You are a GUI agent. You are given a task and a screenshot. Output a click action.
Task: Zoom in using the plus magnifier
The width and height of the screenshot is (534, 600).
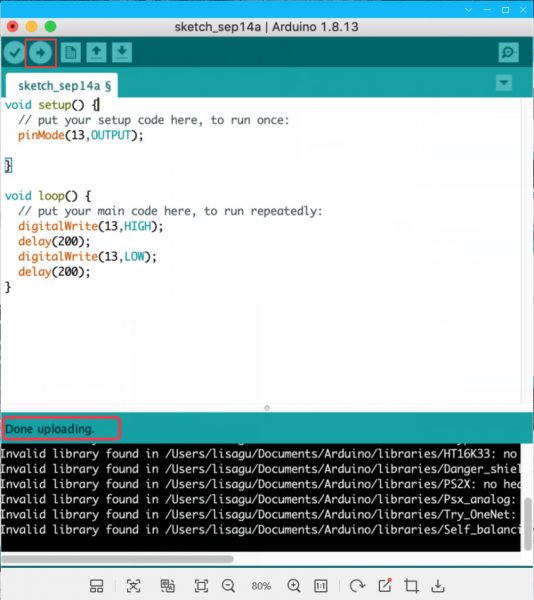(x=294, y=586)
